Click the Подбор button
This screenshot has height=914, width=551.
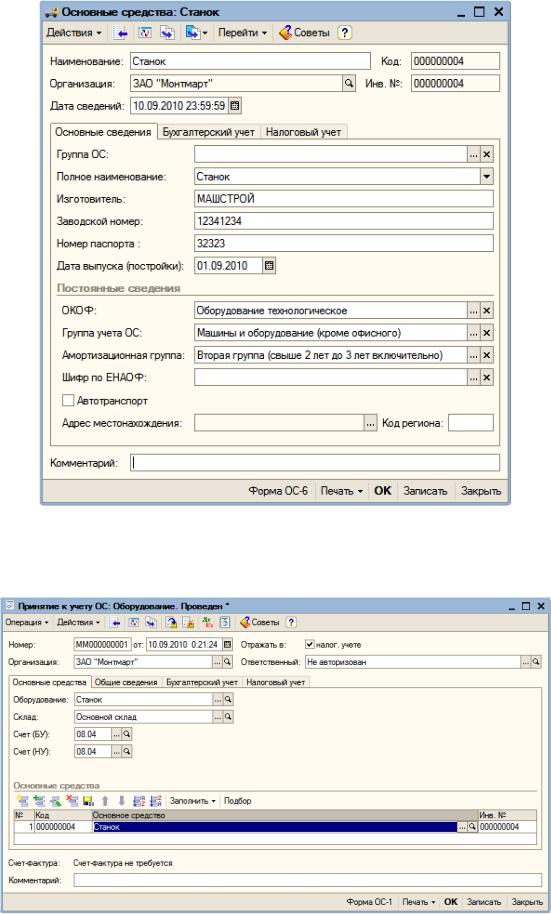[238, 801]
